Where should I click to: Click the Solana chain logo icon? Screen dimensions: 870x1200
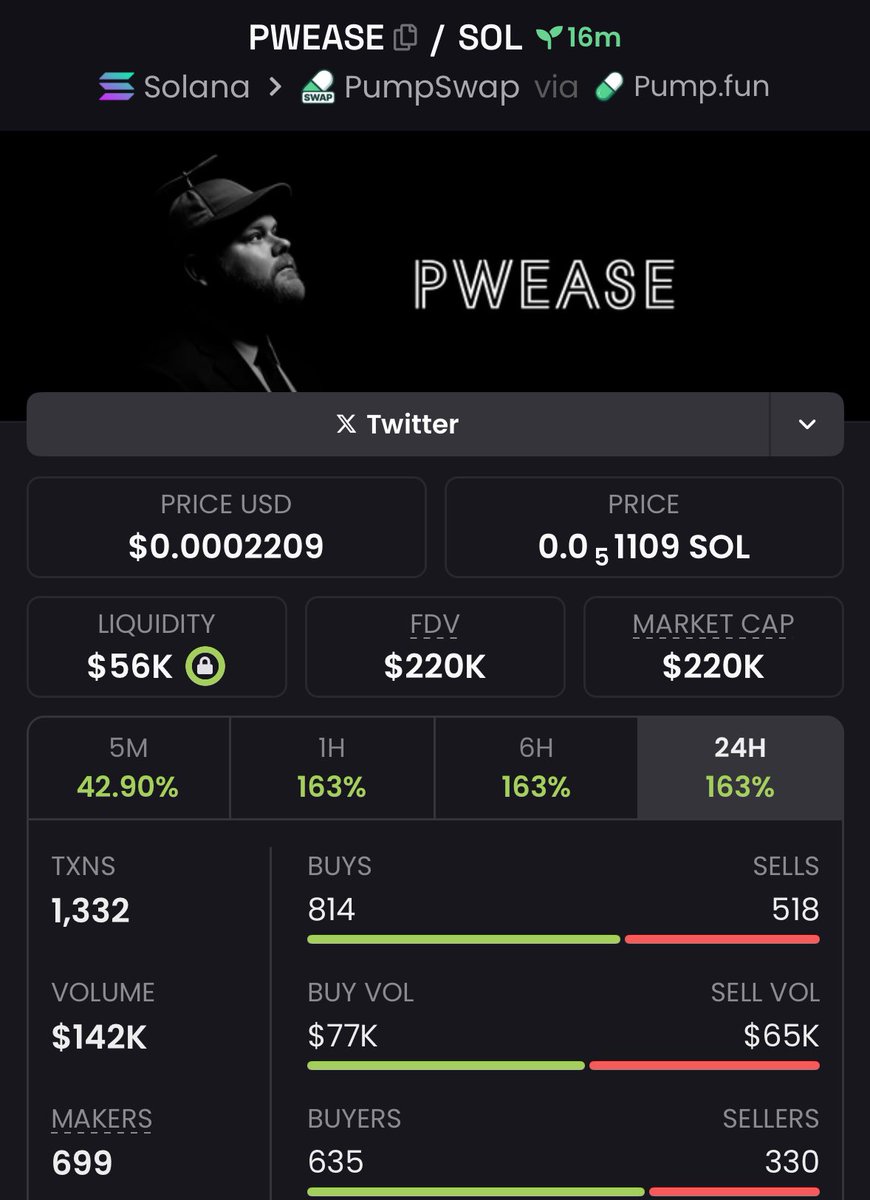click(x=116, y=87)
